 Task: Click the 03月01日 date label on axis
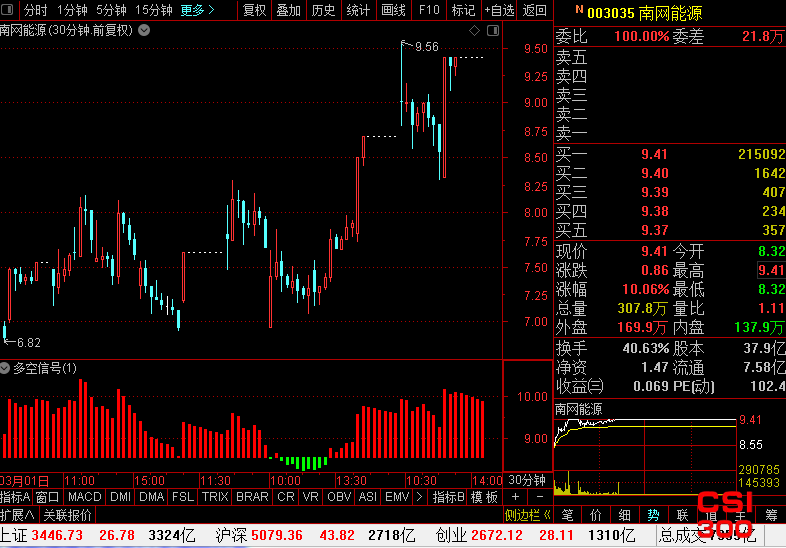point(25,481)
